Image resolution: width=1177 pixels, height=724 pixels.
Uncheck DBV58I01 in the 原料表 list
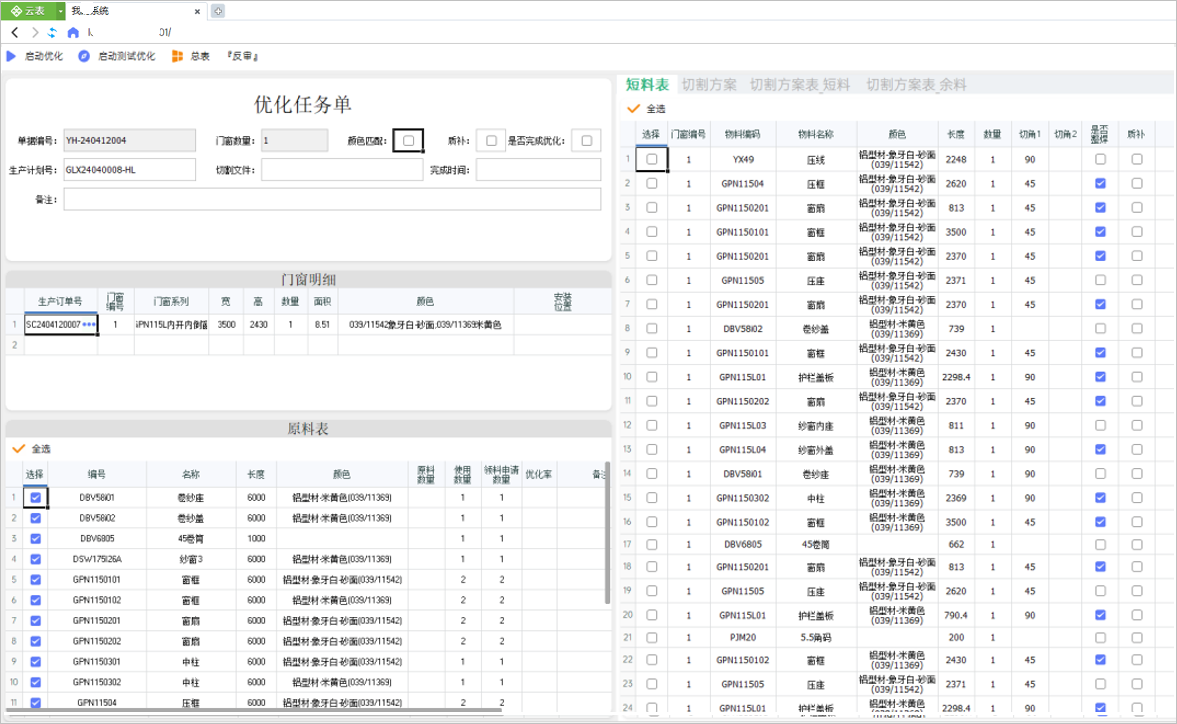[35, 497]
